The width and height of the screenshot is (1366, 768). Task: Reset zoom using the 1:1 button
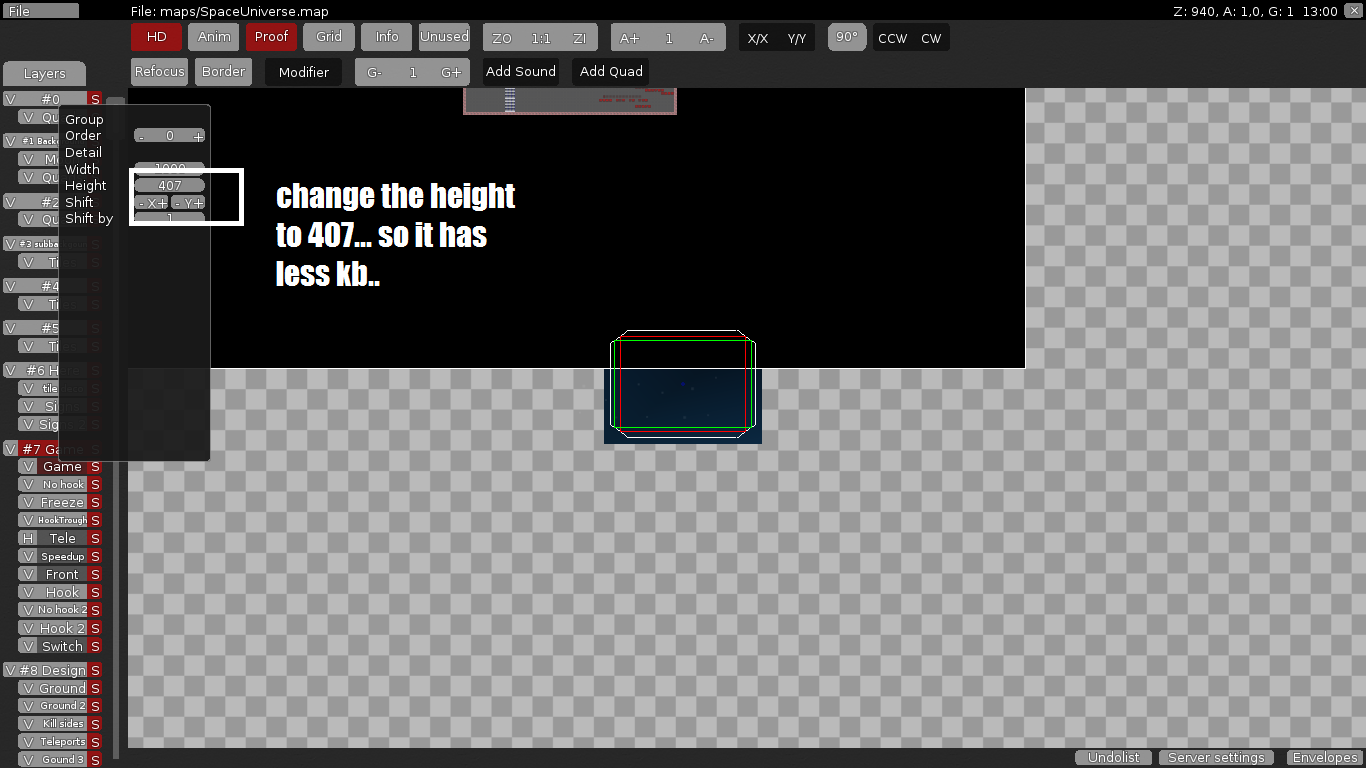[541, 38]
